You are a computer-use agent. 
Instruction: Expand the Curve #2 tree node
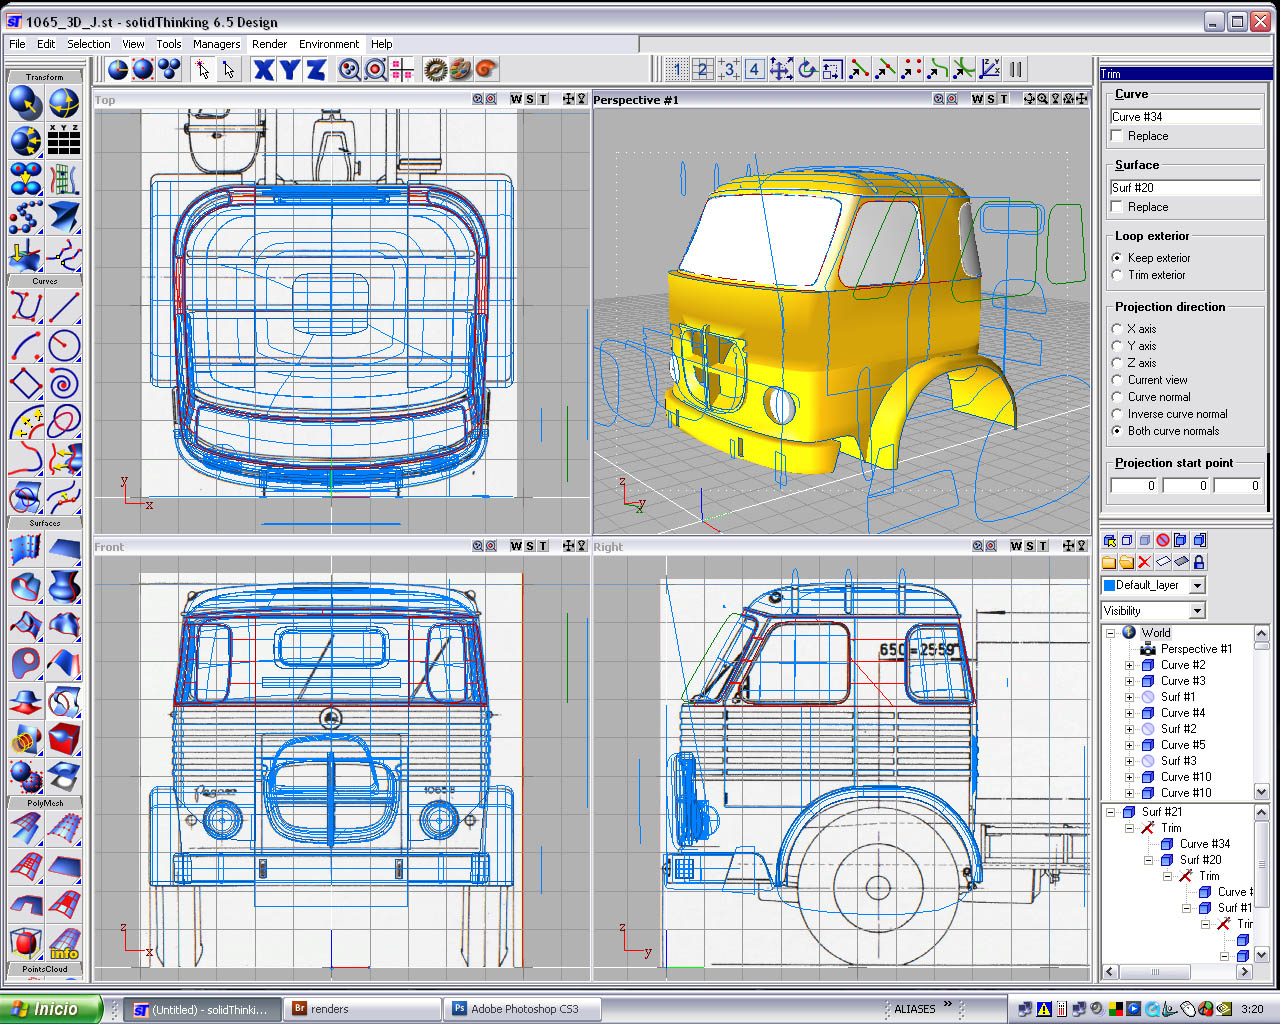pos(1130,665)
